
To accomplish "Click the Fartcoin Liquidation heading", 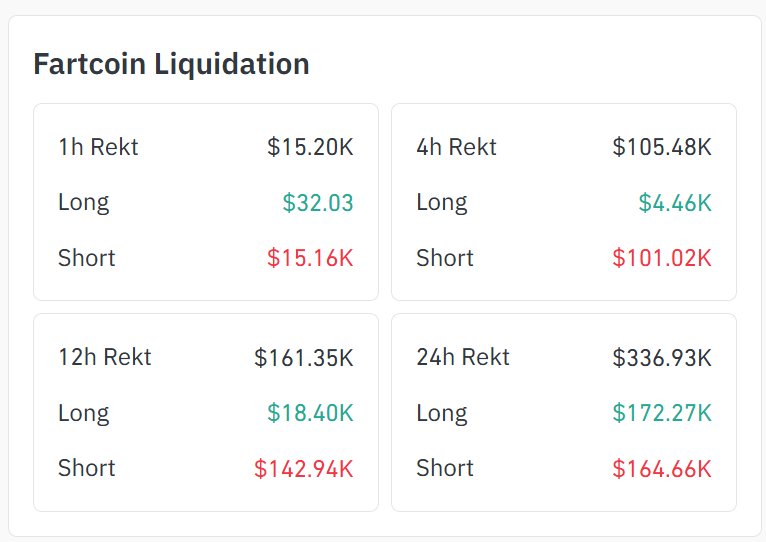I will coord(171,64).
